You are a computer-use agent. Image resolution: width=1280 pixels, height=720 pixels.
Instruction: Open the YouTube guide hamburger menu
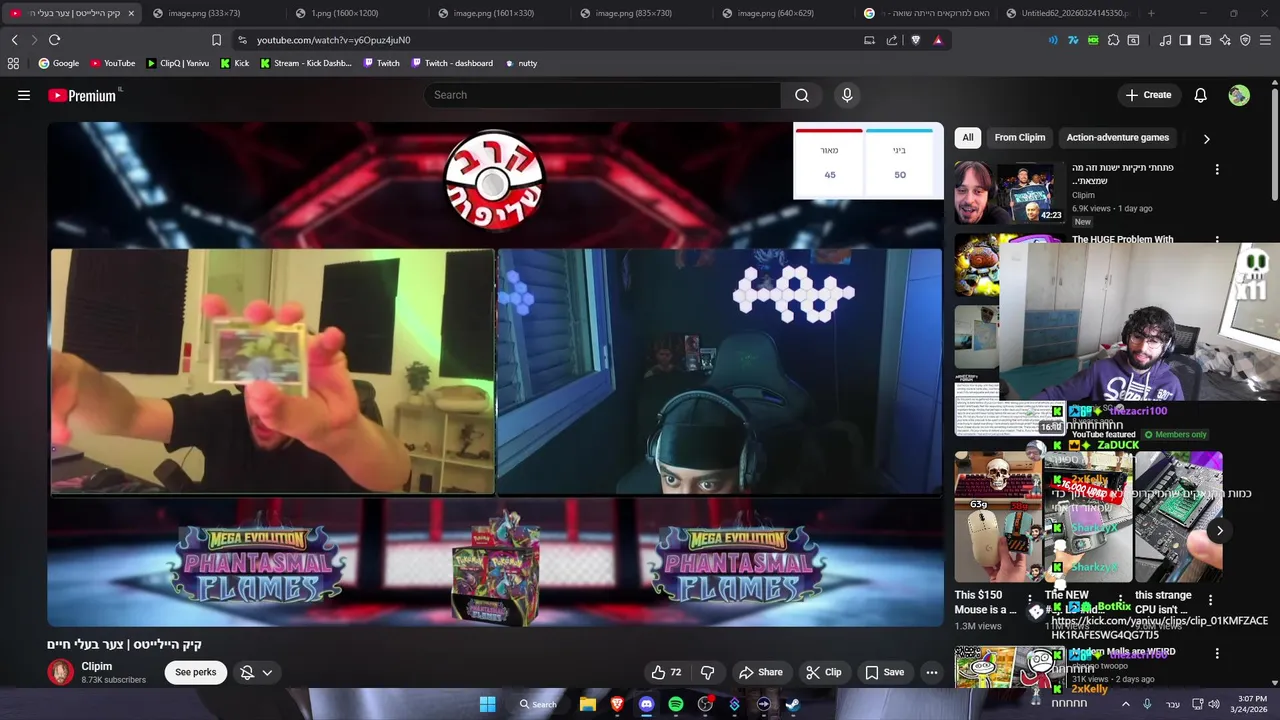tap(24, 95)
